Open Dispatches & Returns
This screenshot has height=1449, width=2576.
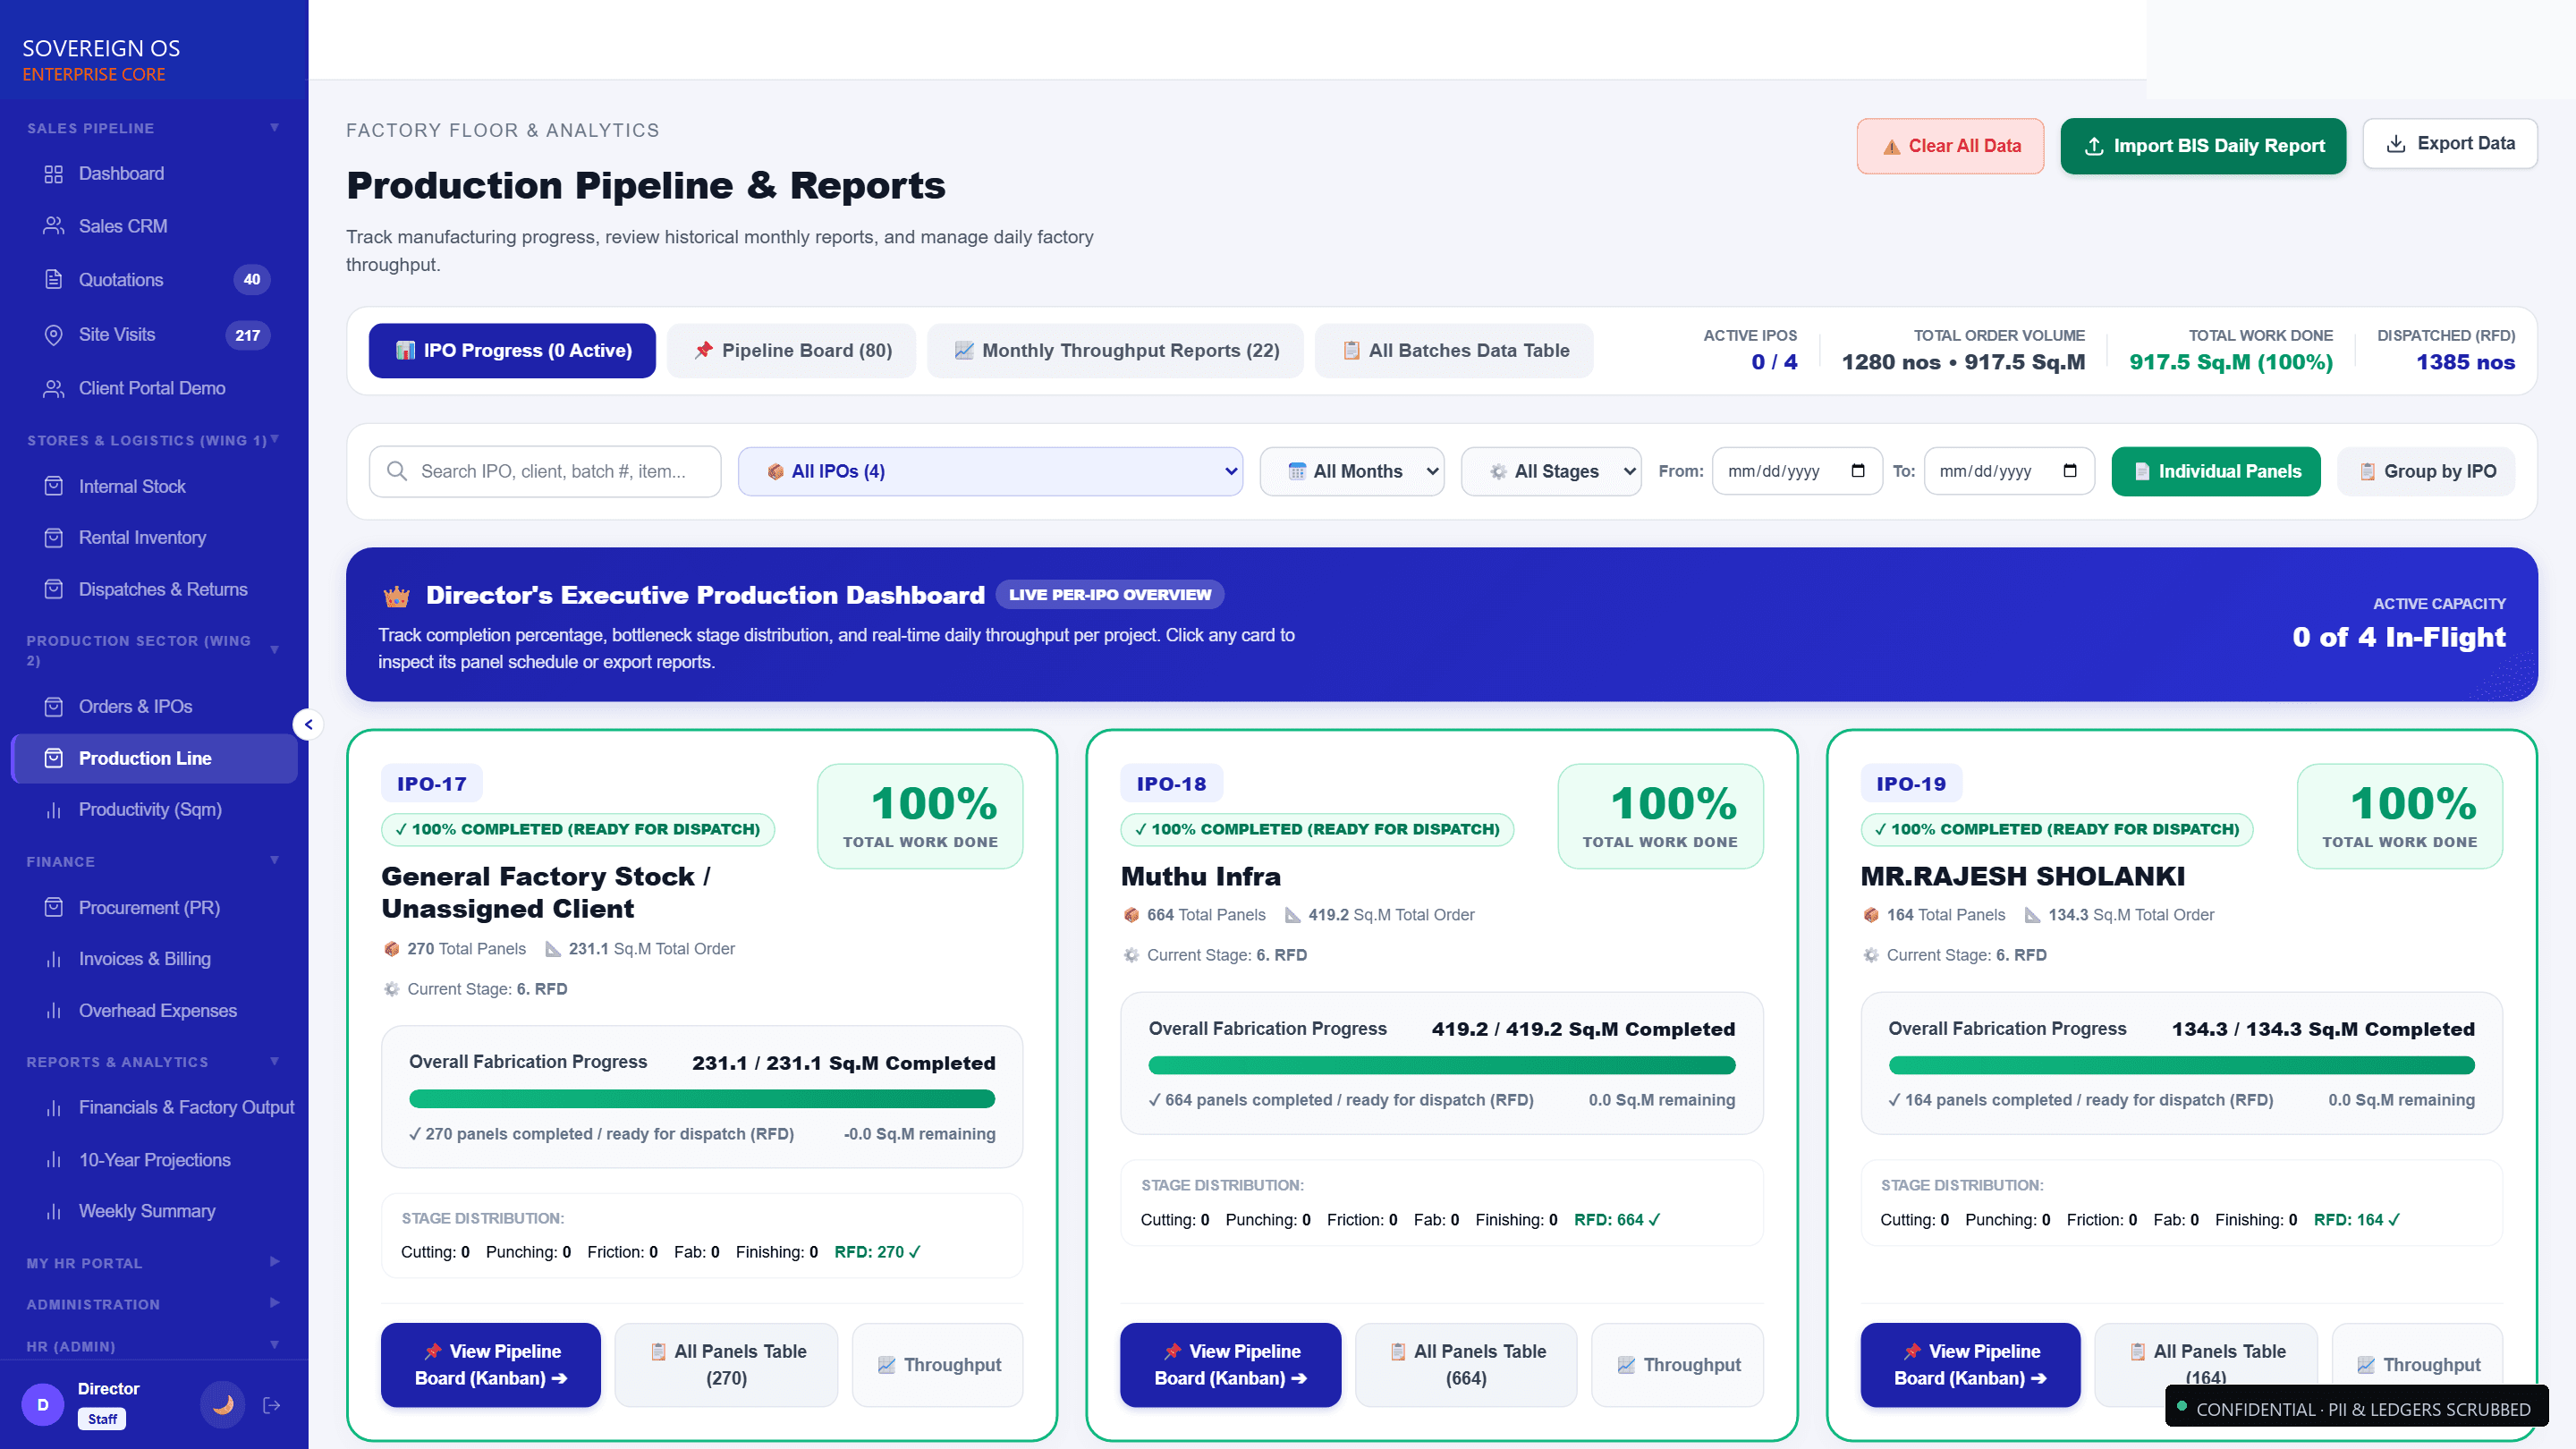click(154, 590)
